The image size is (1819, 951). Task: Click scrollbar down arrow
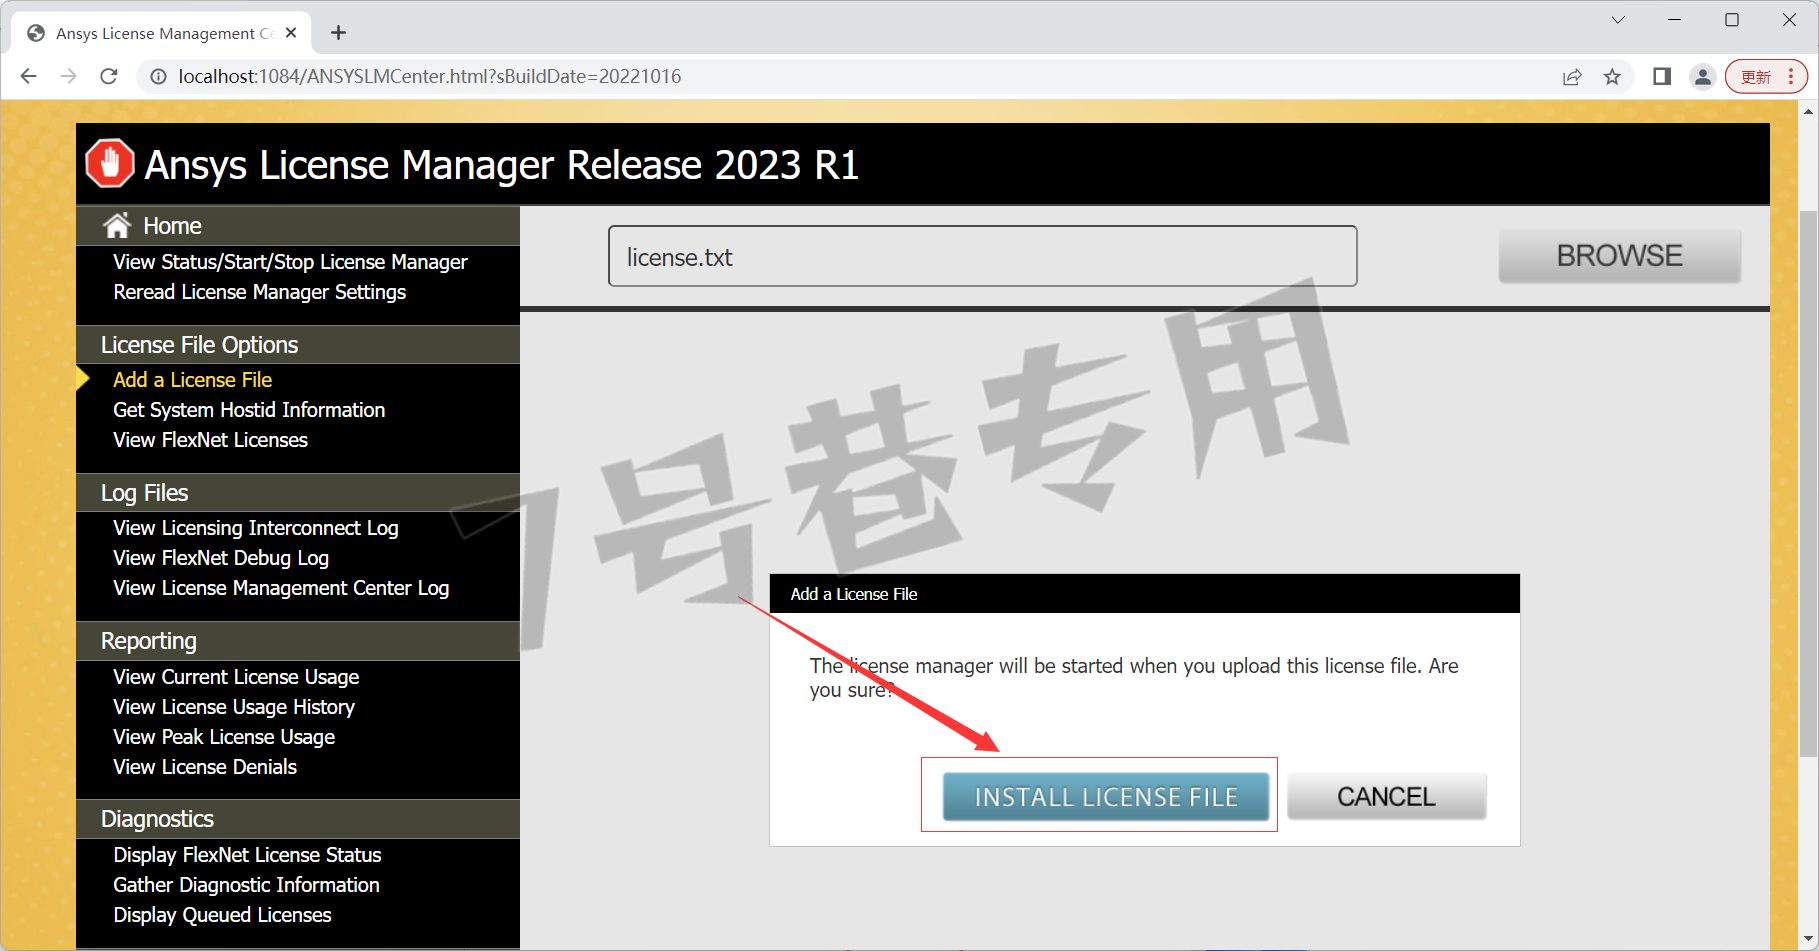click(1808, 940)
